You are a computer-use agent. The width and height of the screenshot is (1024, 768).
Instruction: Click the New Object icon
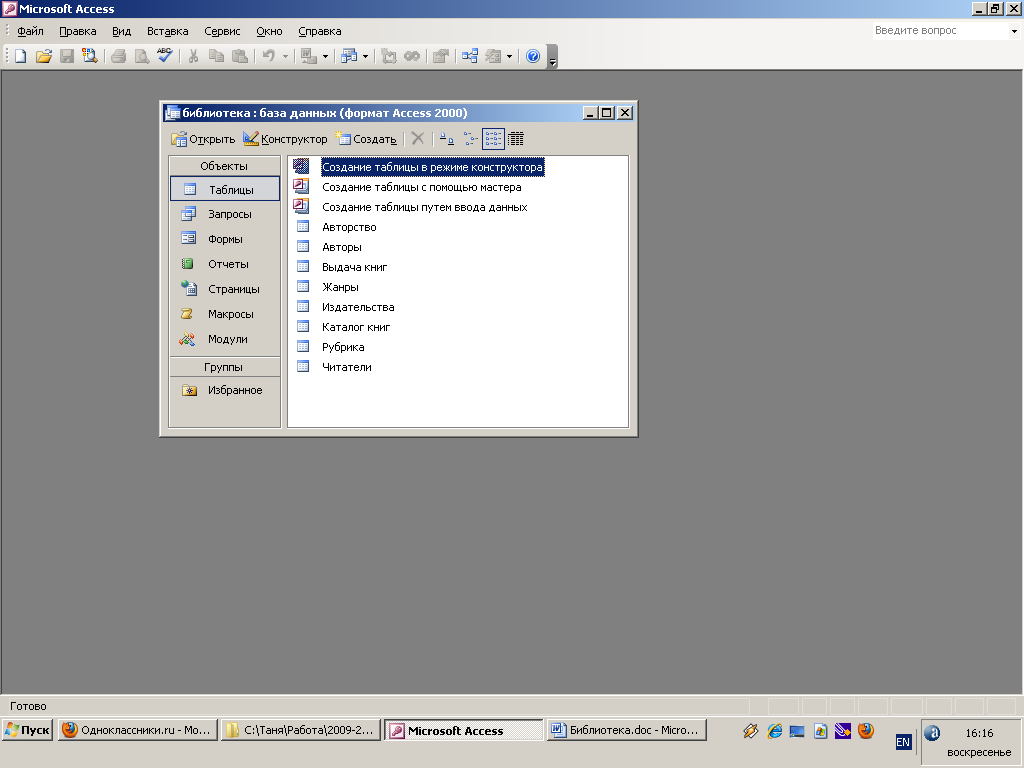tap(493, 56)
